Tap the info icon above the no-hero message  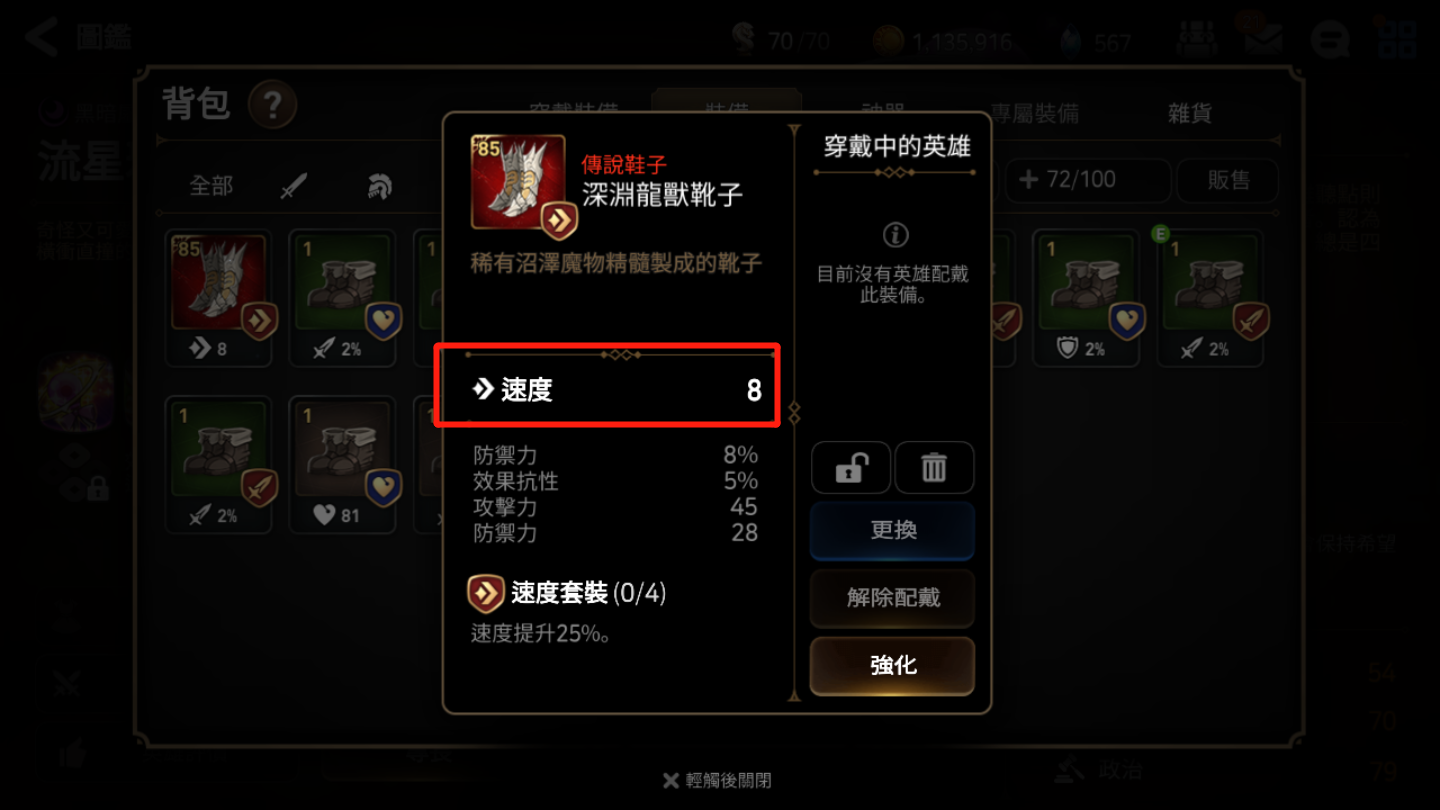click(x=895, y=235)
